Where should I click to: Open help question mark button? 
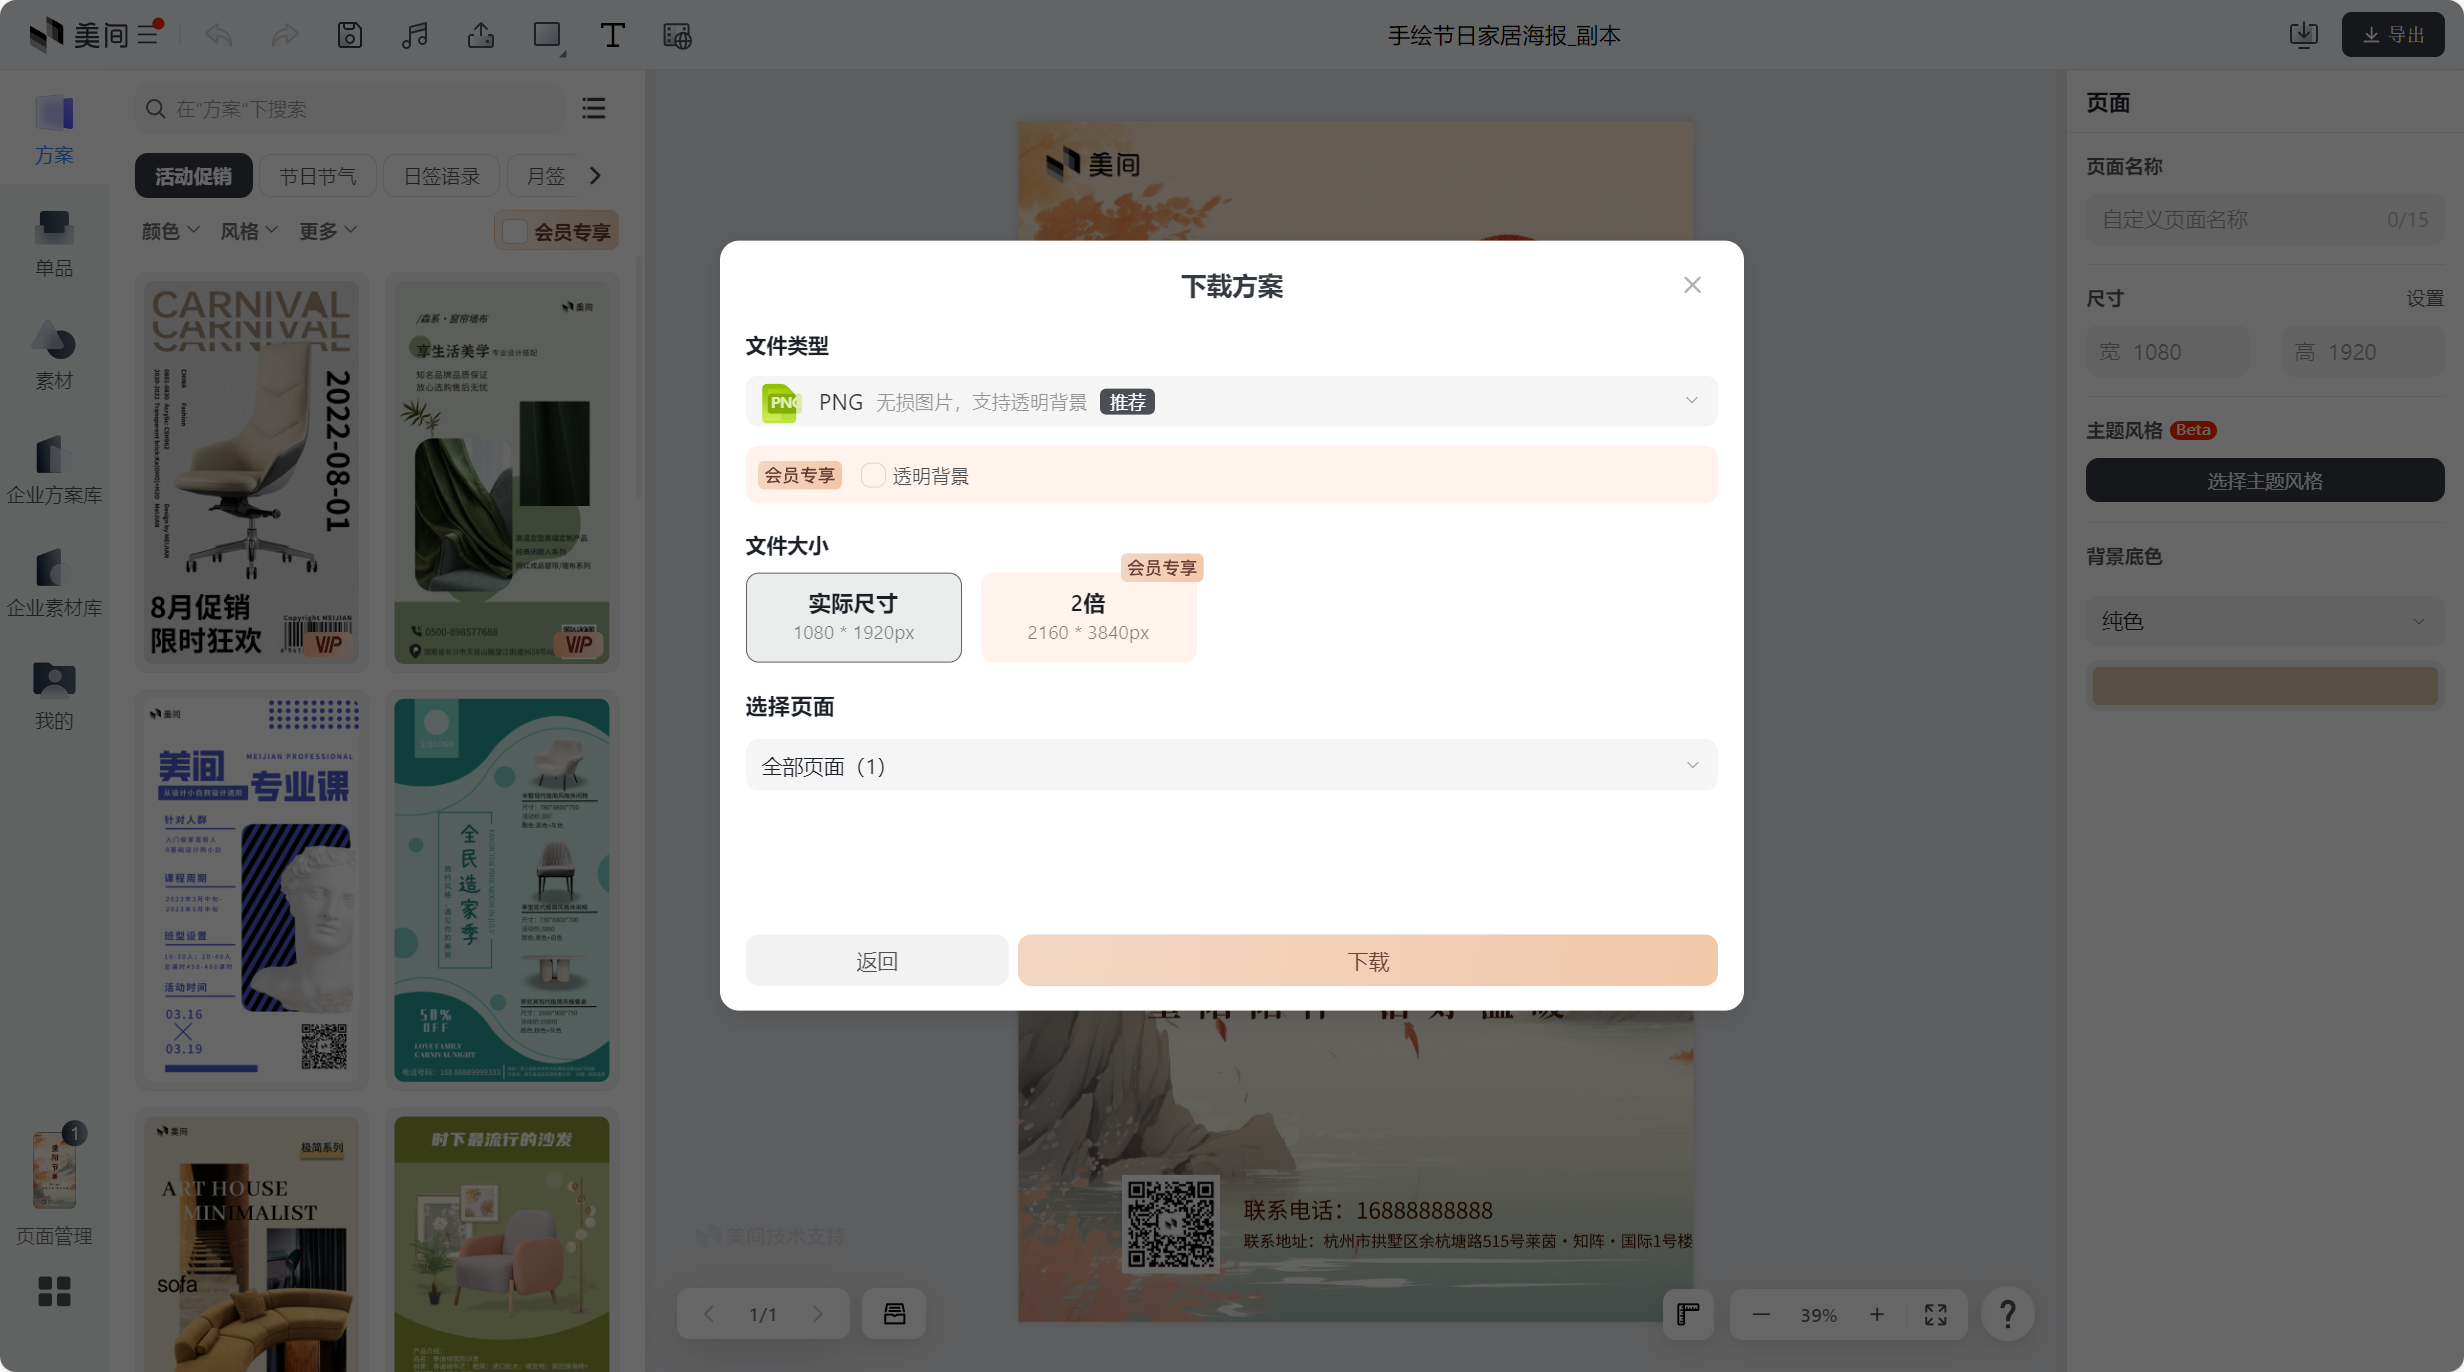tap(2007, 1314)
